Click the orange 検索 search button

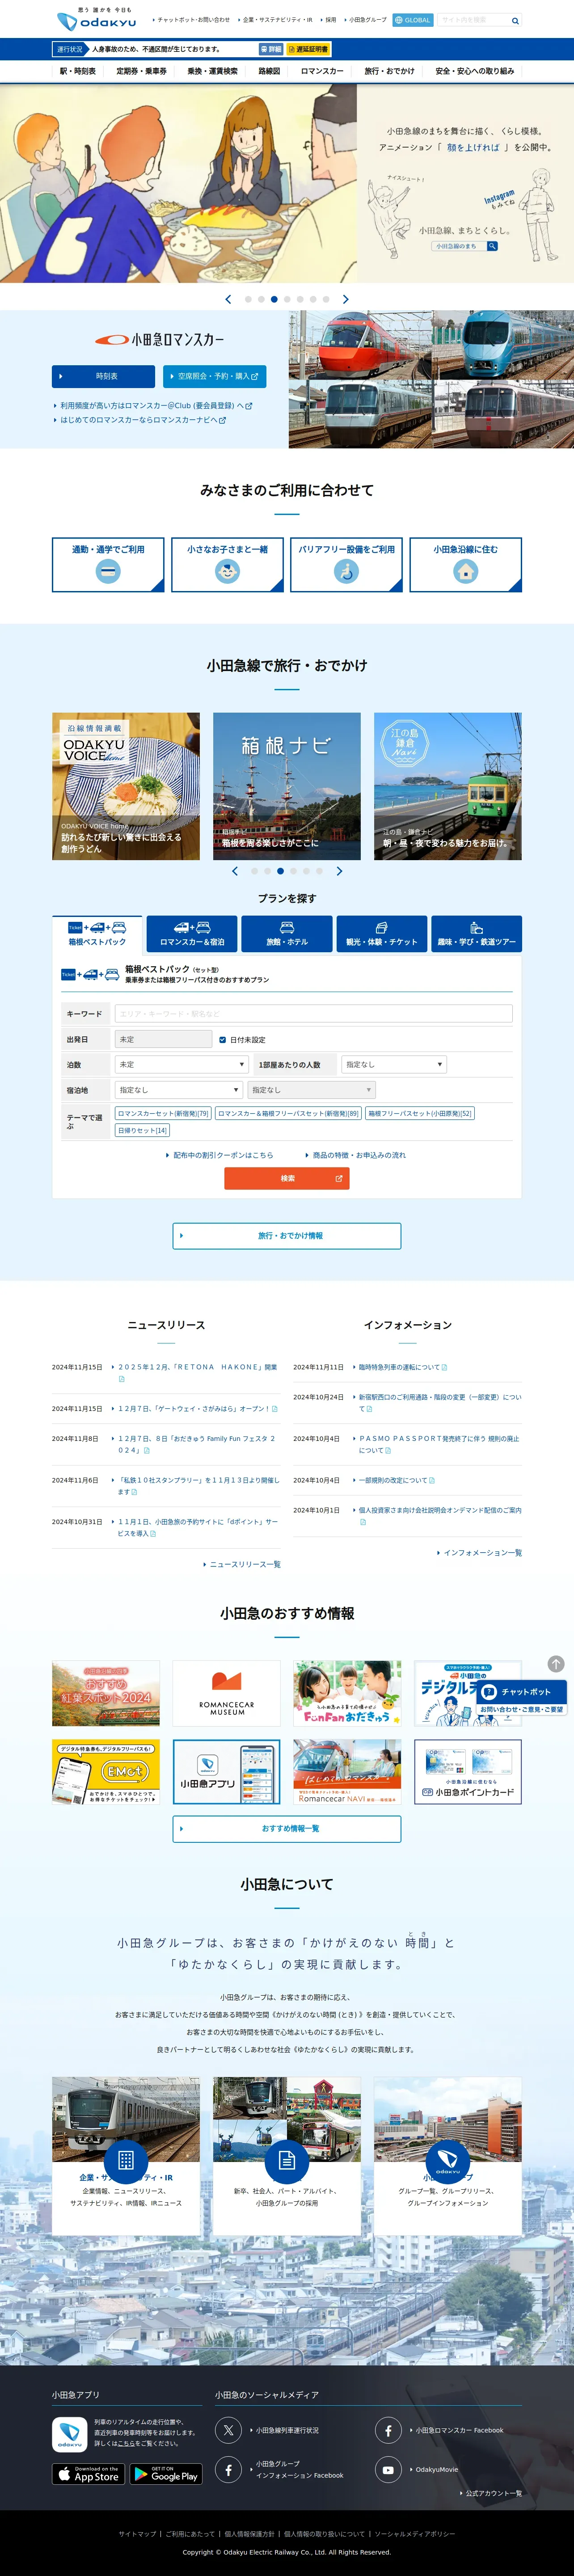point(287,1178)
